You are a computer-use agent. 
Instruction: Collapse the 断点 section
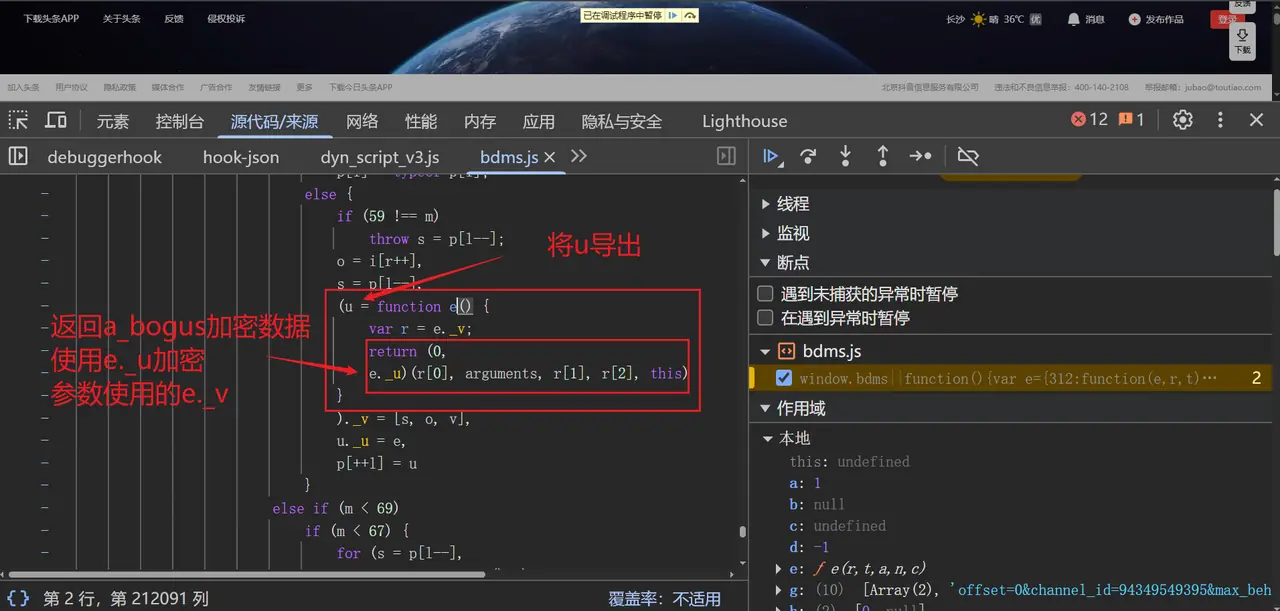coord(765,263)
